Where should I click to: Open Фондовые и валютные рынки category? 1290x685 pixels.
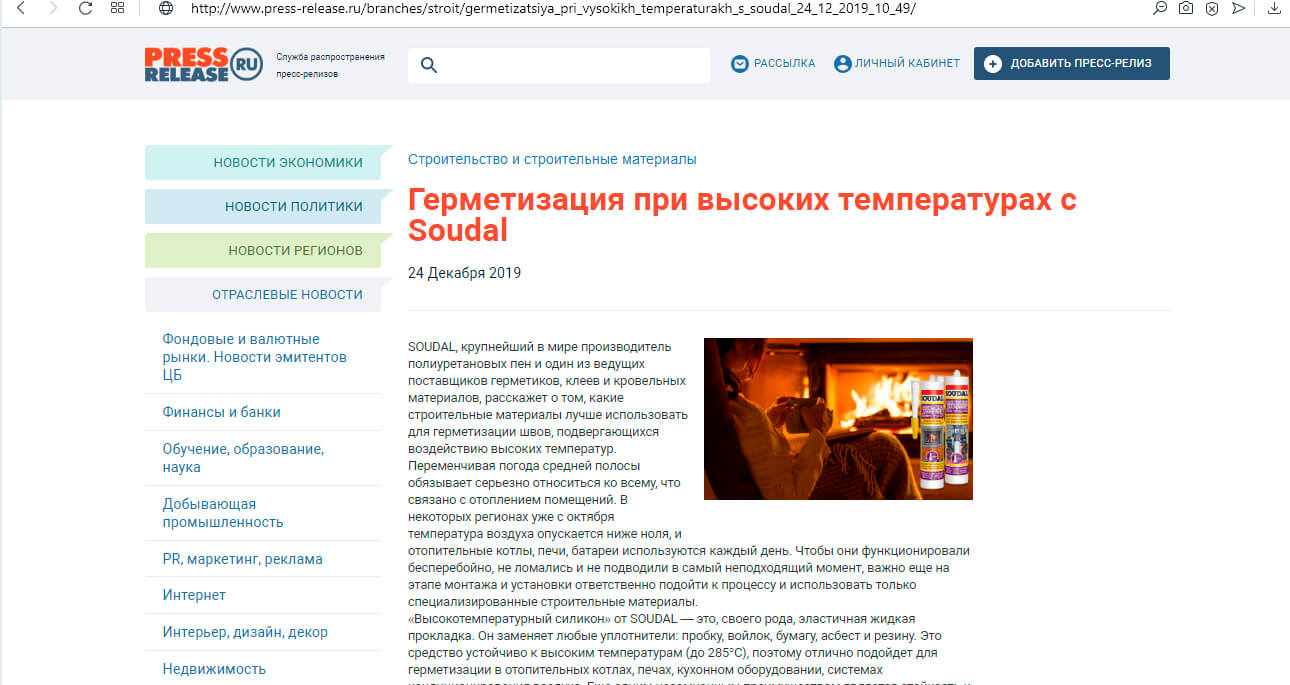(255, 357)
